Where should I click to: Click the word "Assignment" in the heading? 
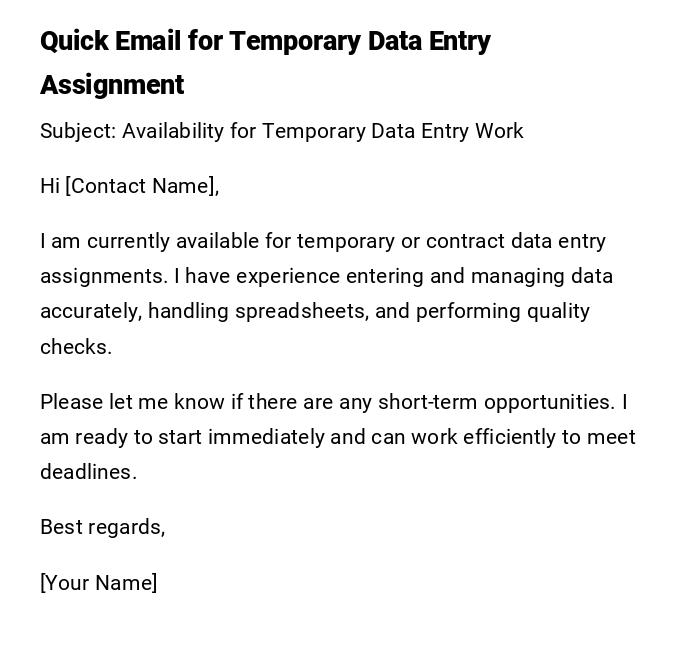(112, 85)
